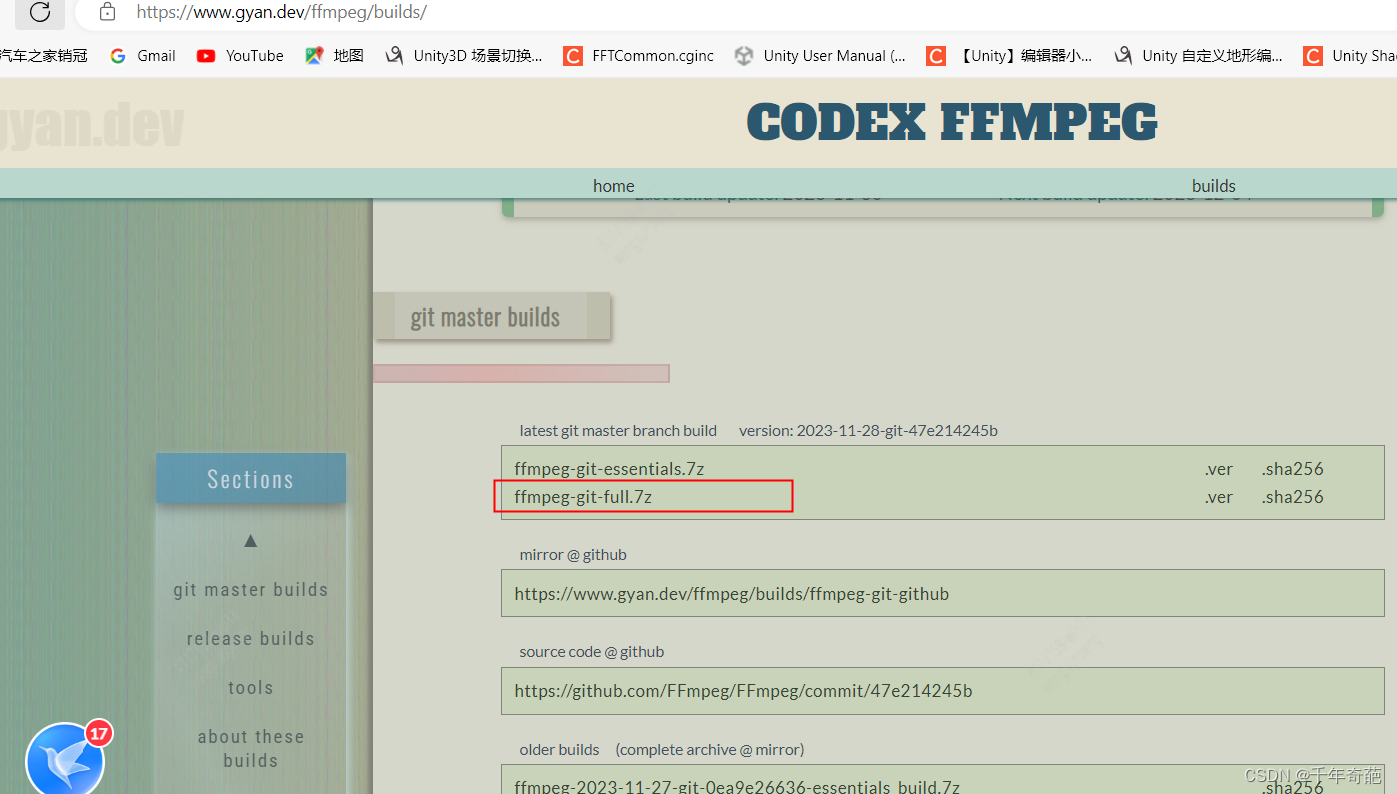Click the latest git master branch build label
This screenshot has height=794, width=1397.
[618, 431]
